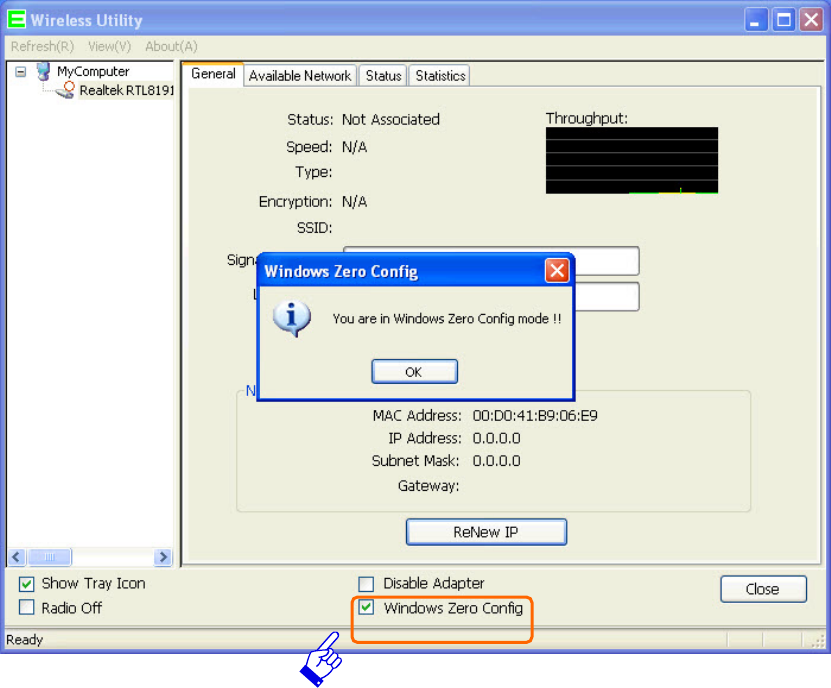
Task: Select the Realtek adapter icon in tree
Action: pyautogui.click(x=66, y=90)
